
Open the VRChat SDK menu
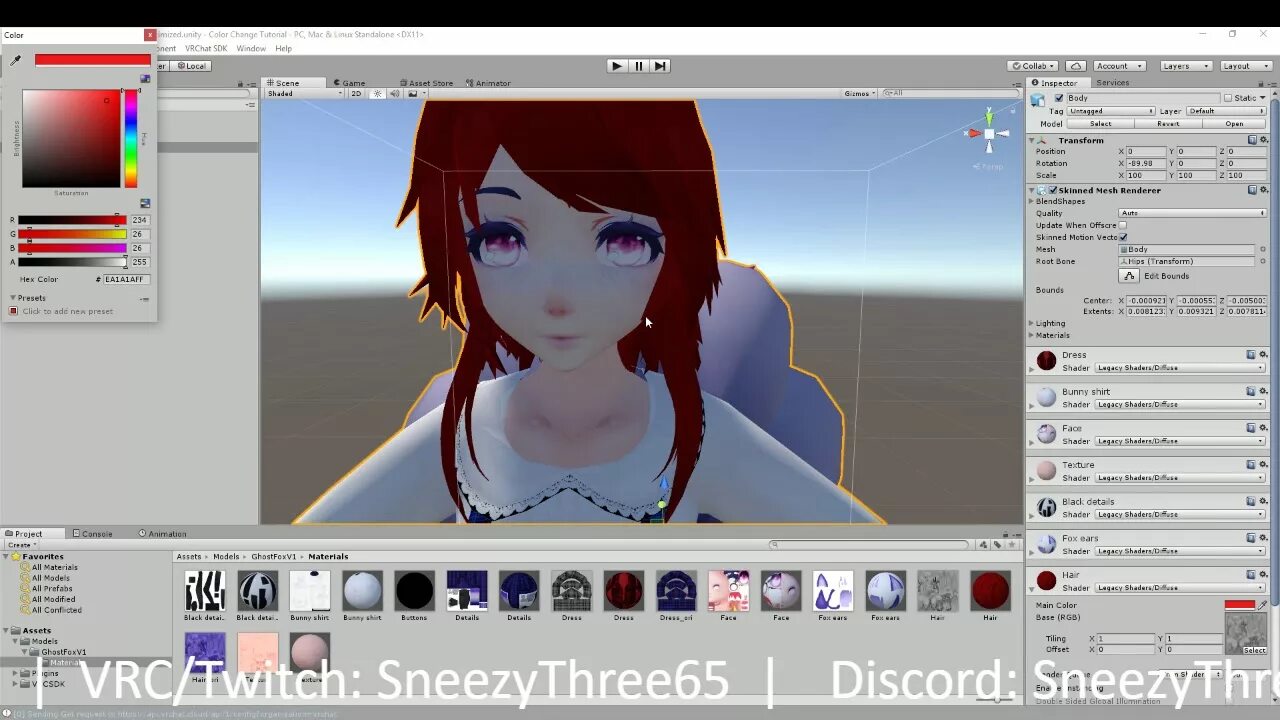pyautogui.click(x=206, y=48)
